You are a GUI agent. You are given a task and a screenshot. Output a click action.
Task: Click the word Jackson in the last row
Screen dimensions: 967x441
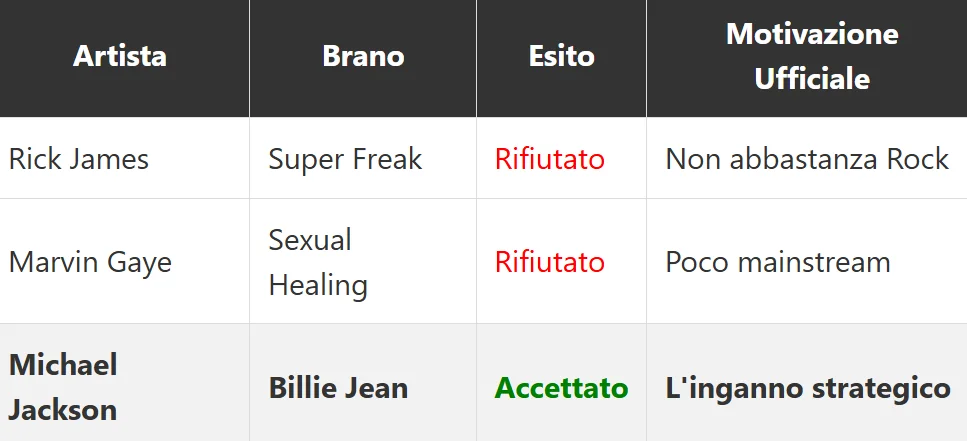pyautogui.click(x=63, y=409)
